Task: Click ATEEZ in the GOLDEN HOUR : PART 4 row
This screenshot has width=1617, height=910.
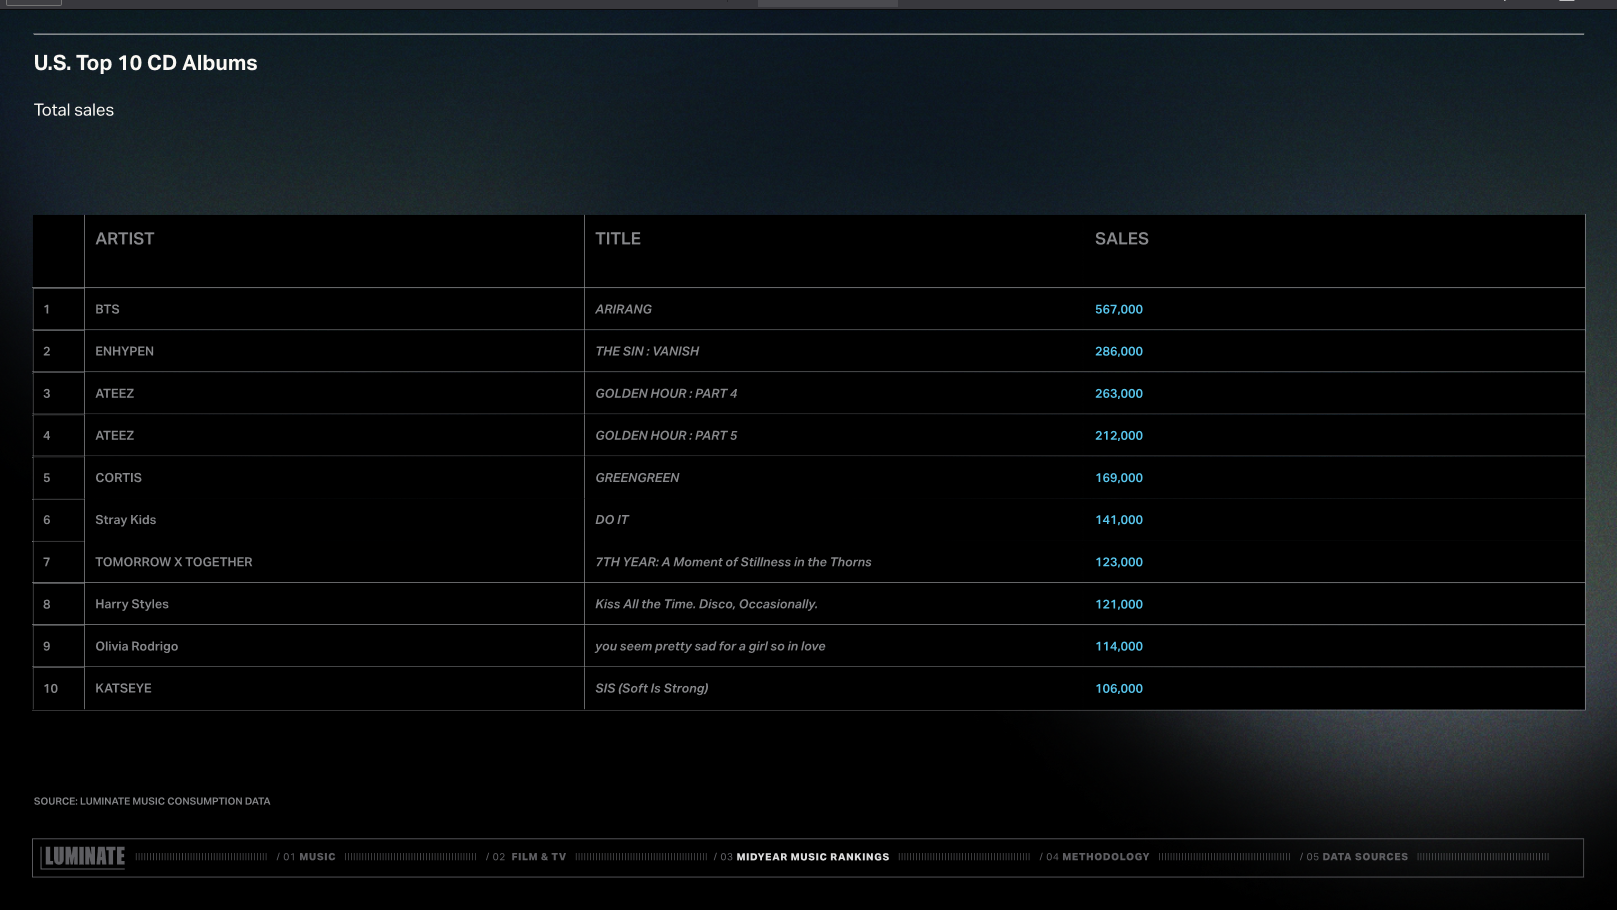Action: tap(114, 393)
